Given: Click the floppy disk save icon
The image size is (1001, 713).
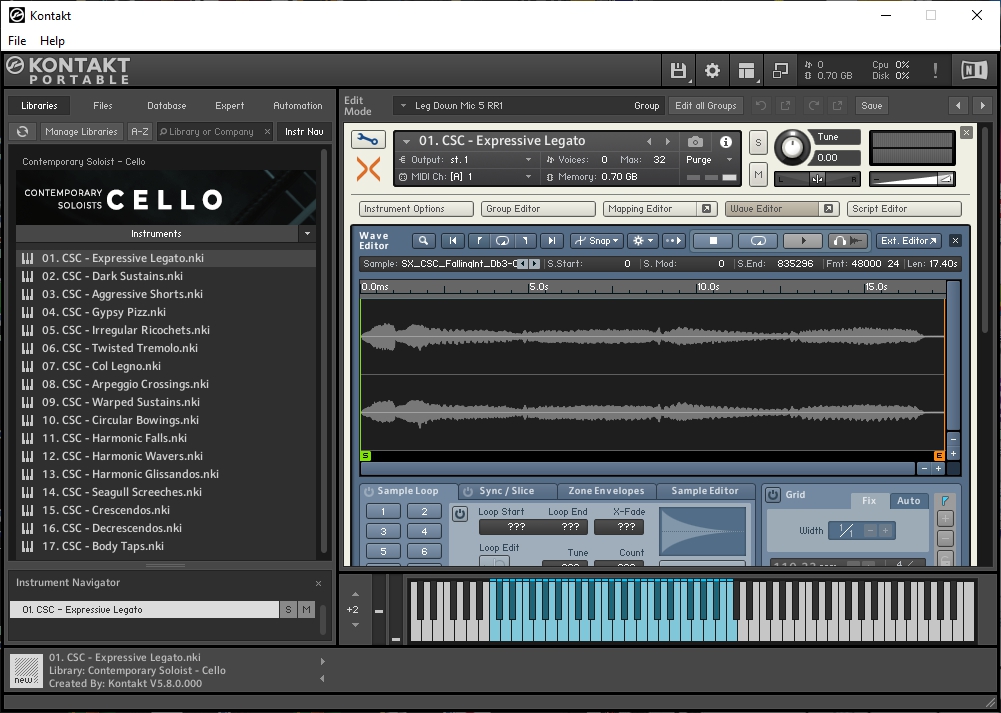Looking at the screenshot, I should click(x=678, y=70).
